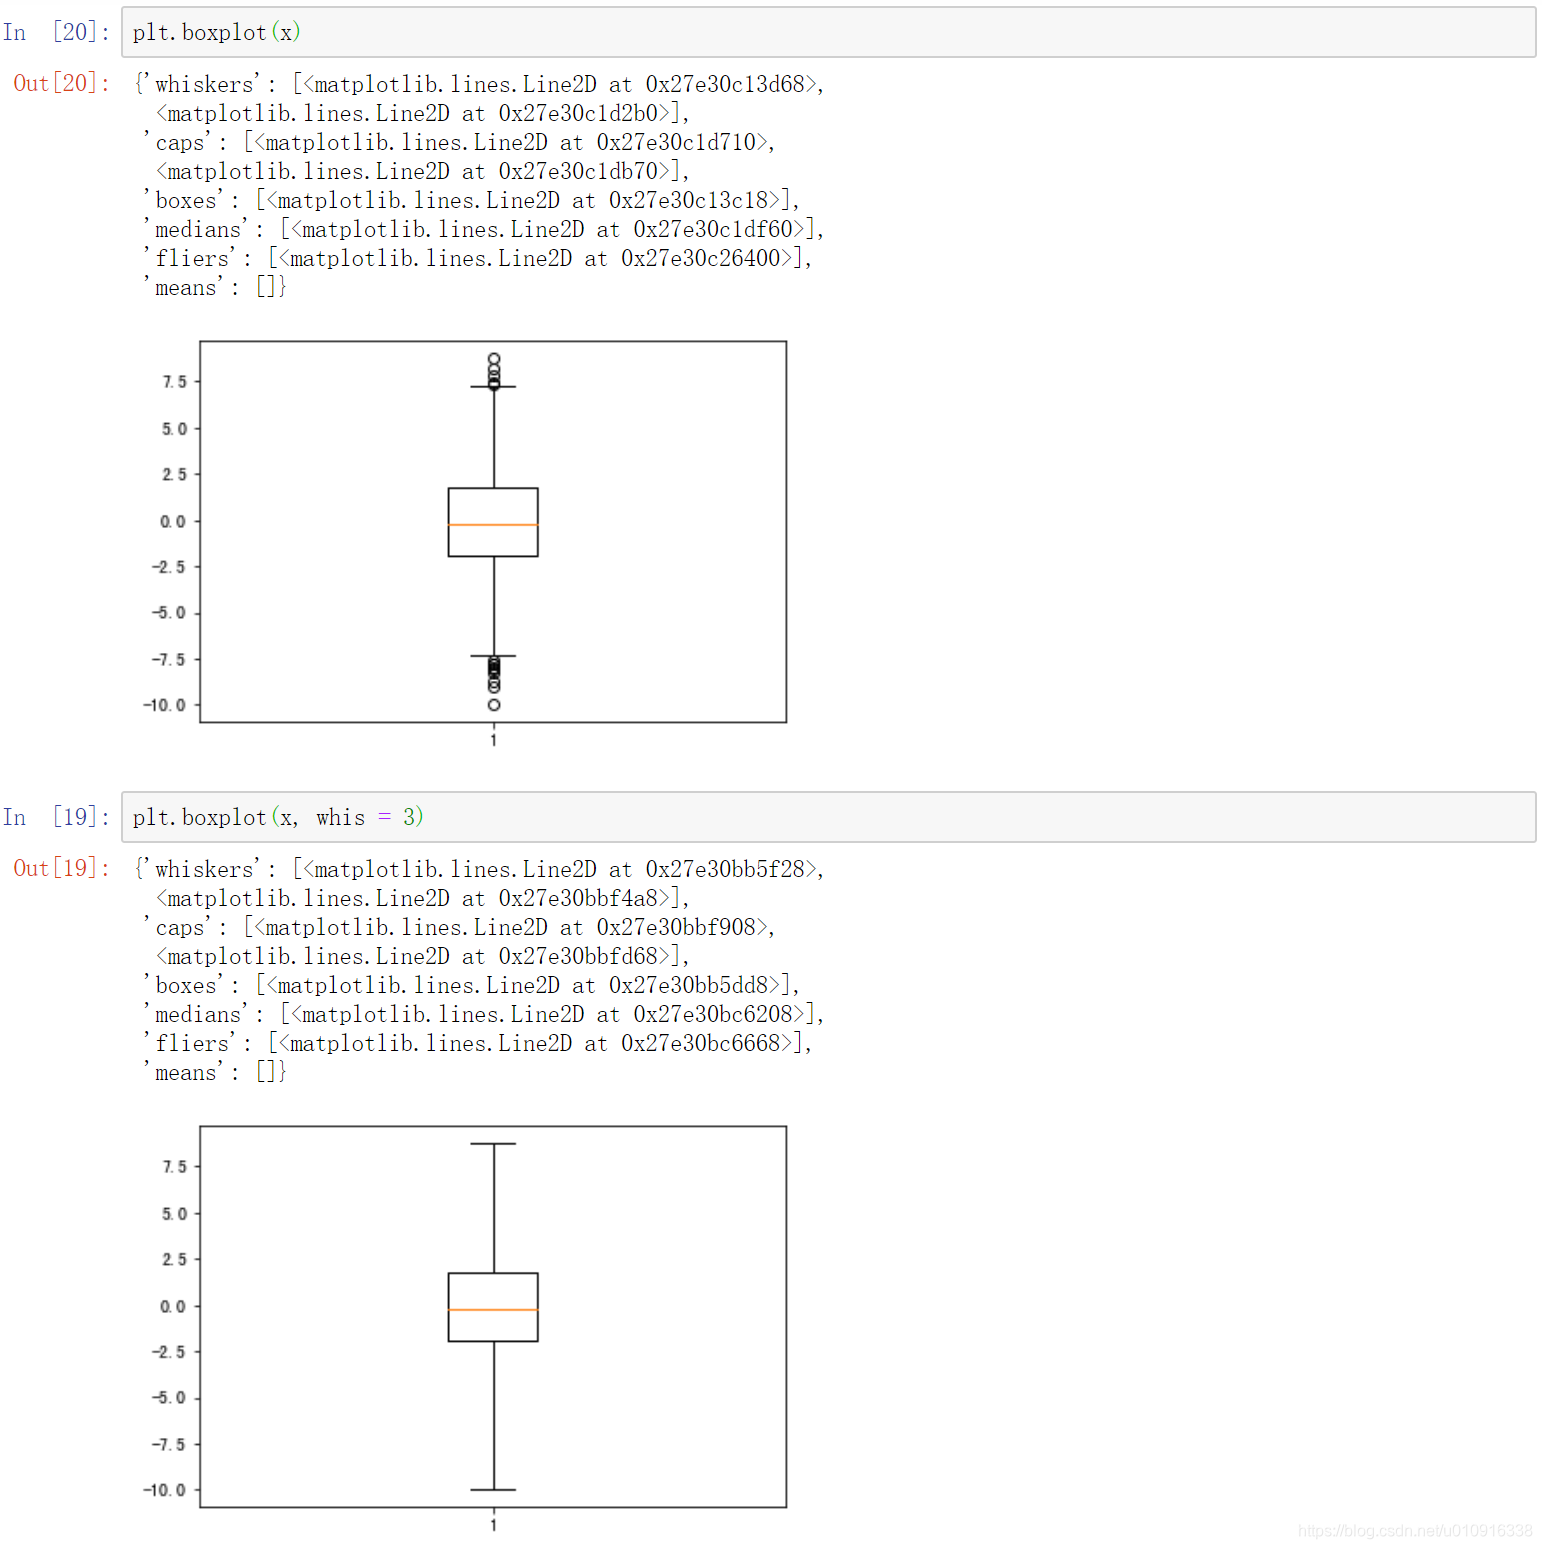Click the upper whisker cap in second boxplot
The height and width of the screenshot is (1549, 1542).
[x=493, y=1143]
